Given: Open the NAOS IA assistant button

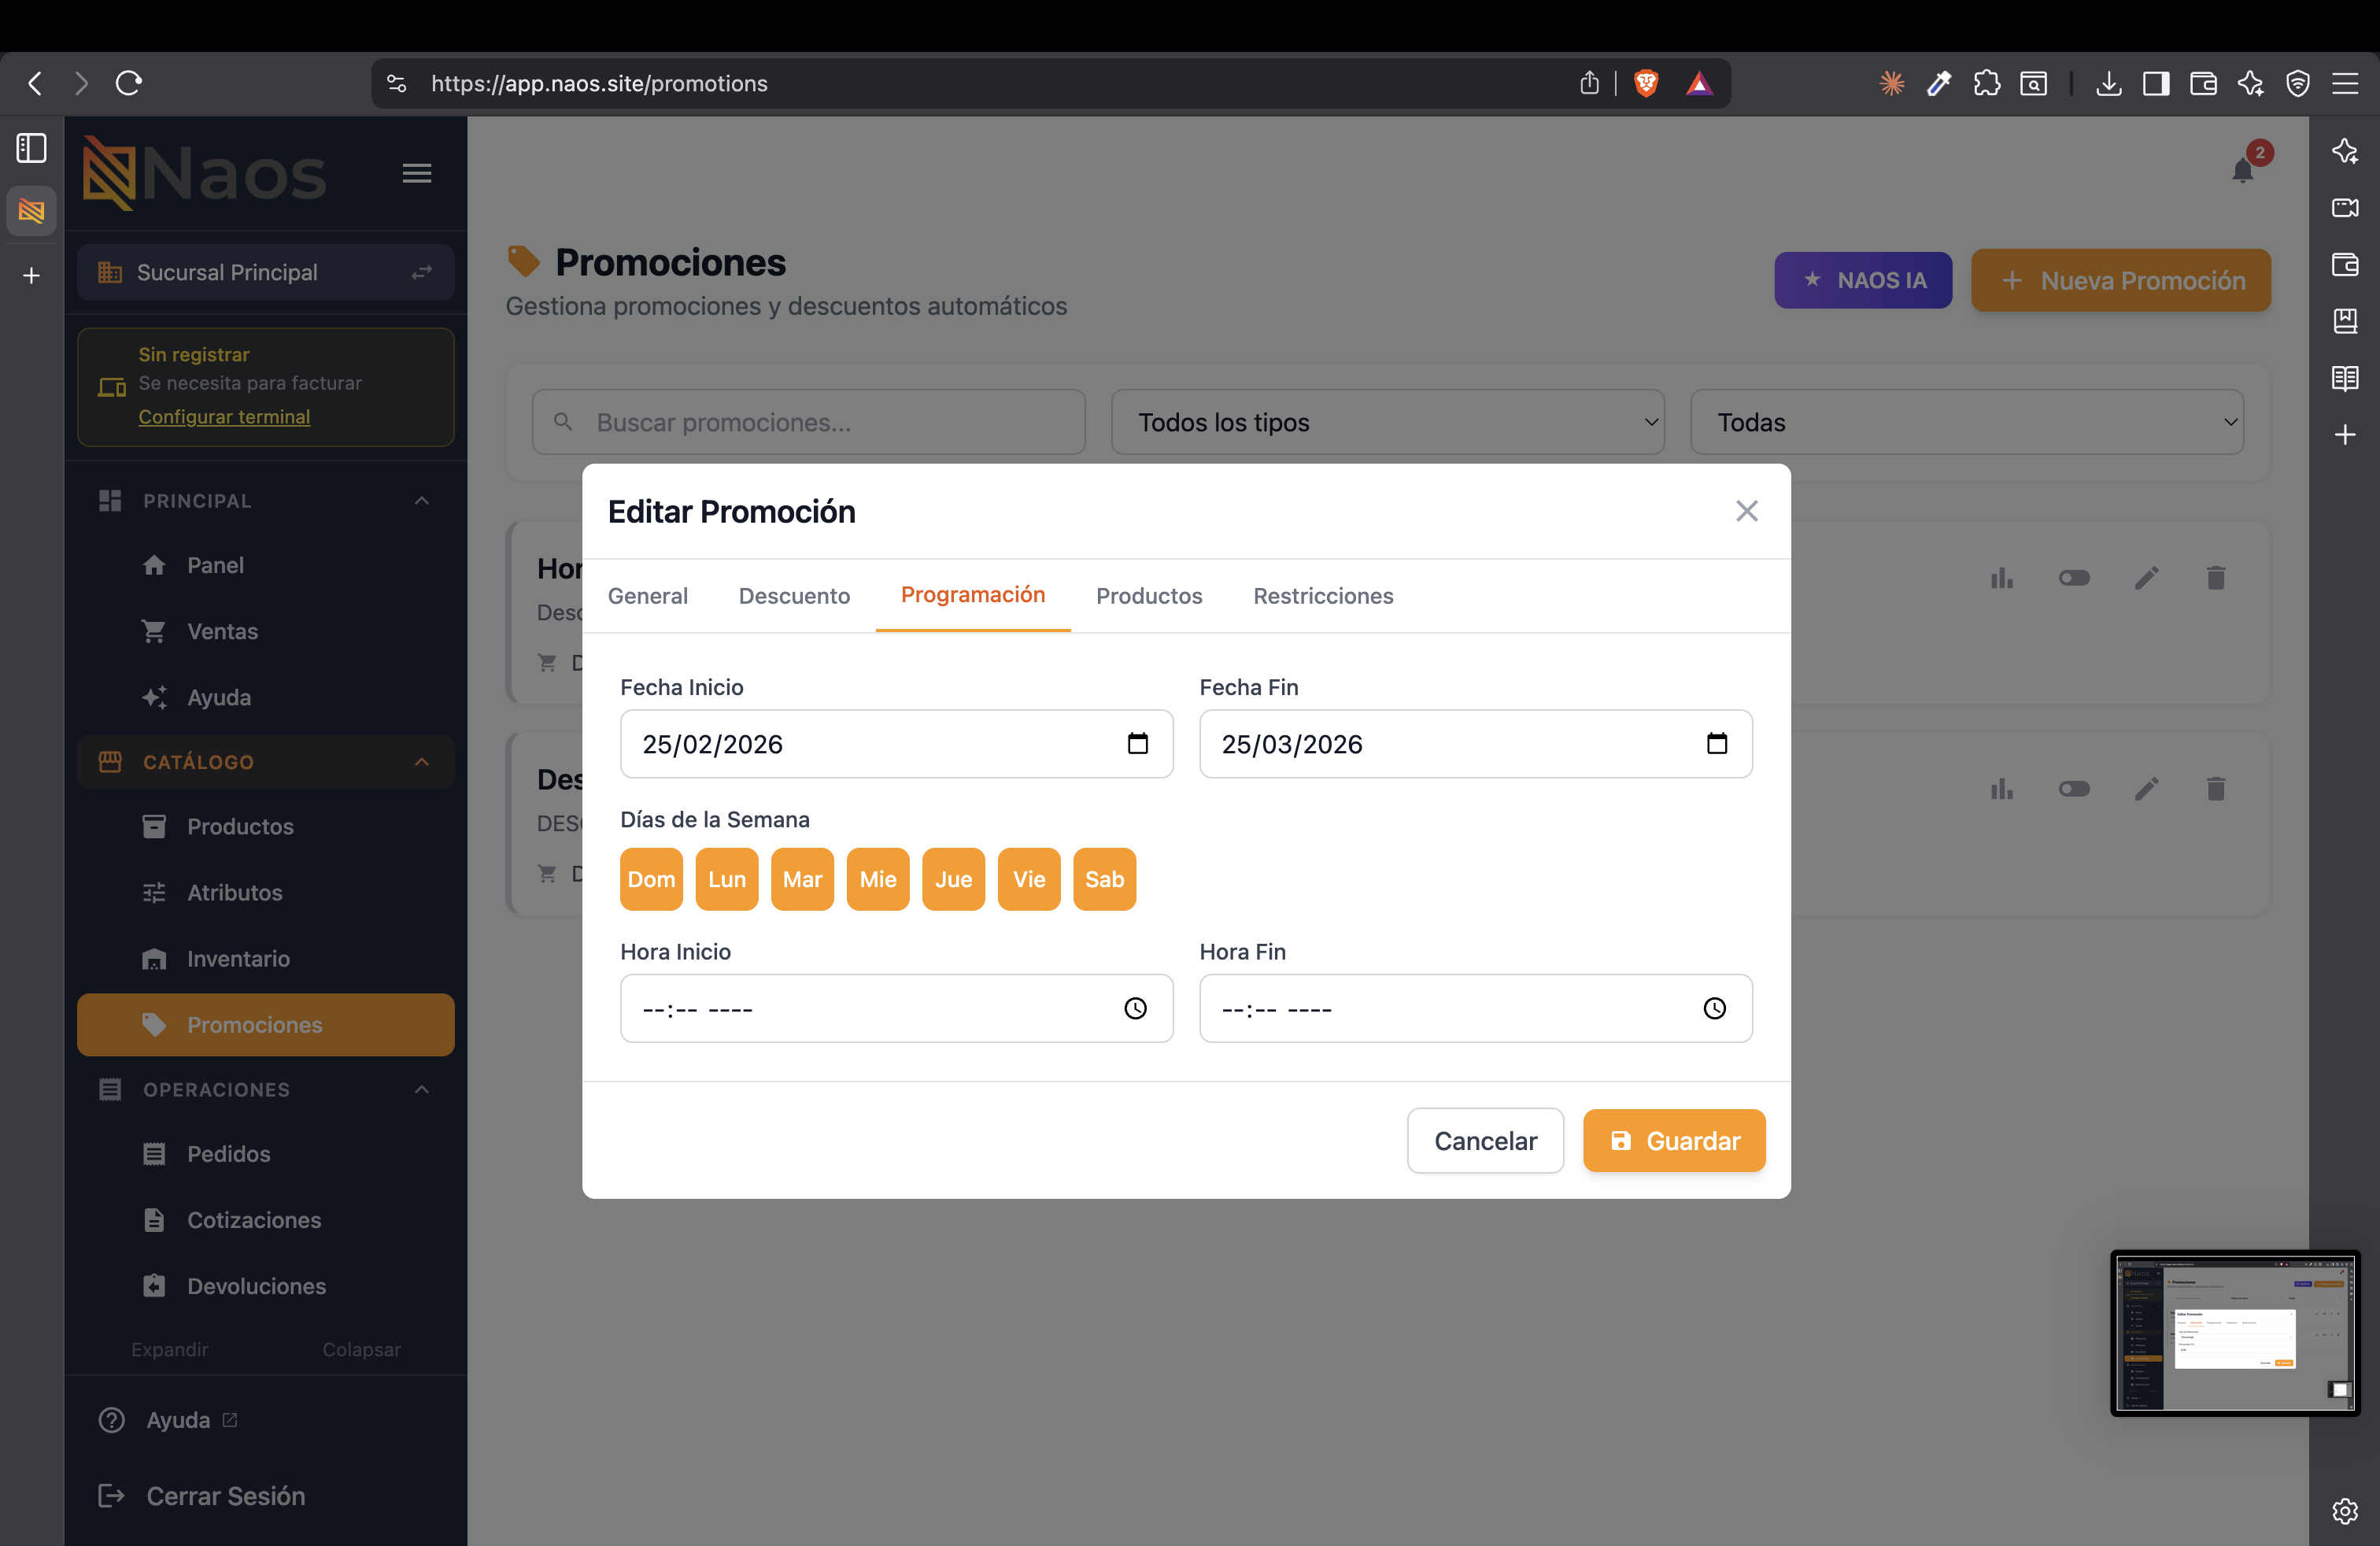Looking at the screenshot, I should [1863, 280].
